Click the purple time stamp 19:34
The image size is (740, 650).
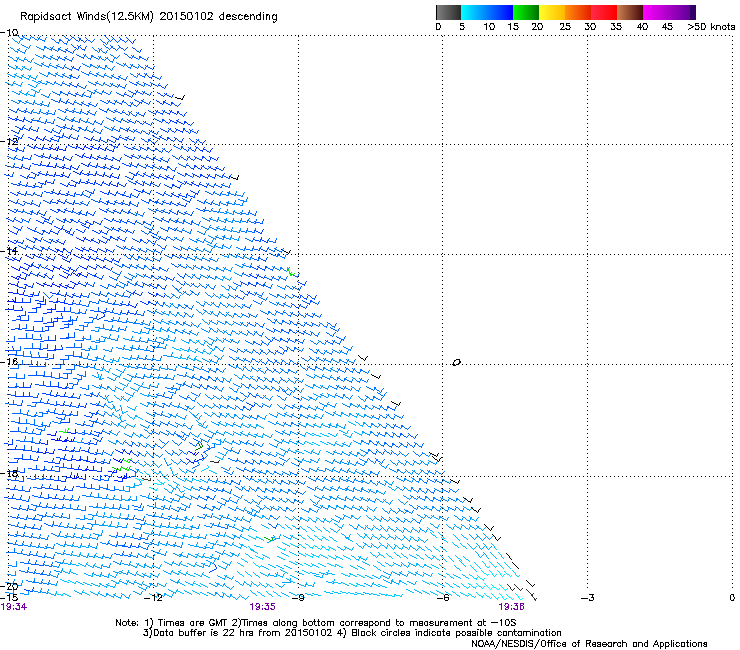14,607
